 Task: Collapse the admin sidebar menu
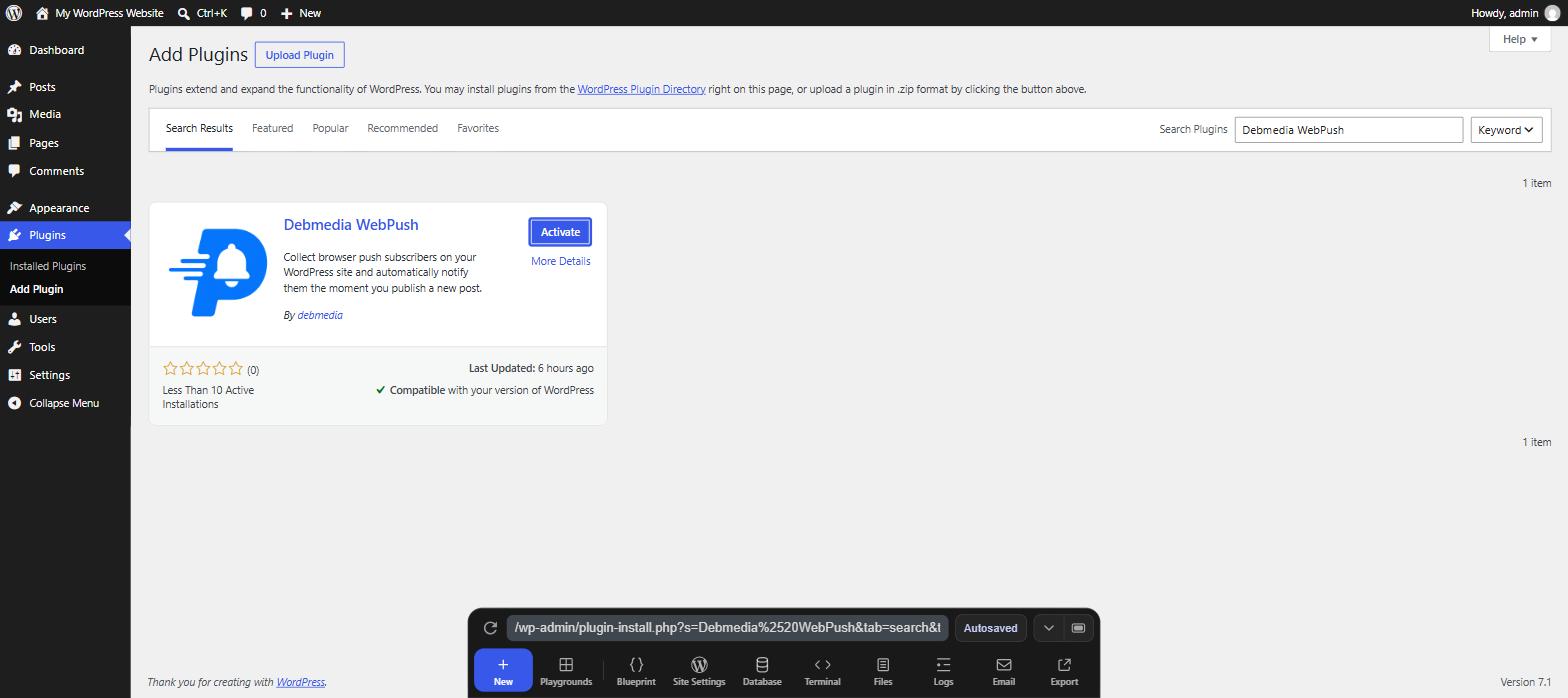[x=65, y=403]
